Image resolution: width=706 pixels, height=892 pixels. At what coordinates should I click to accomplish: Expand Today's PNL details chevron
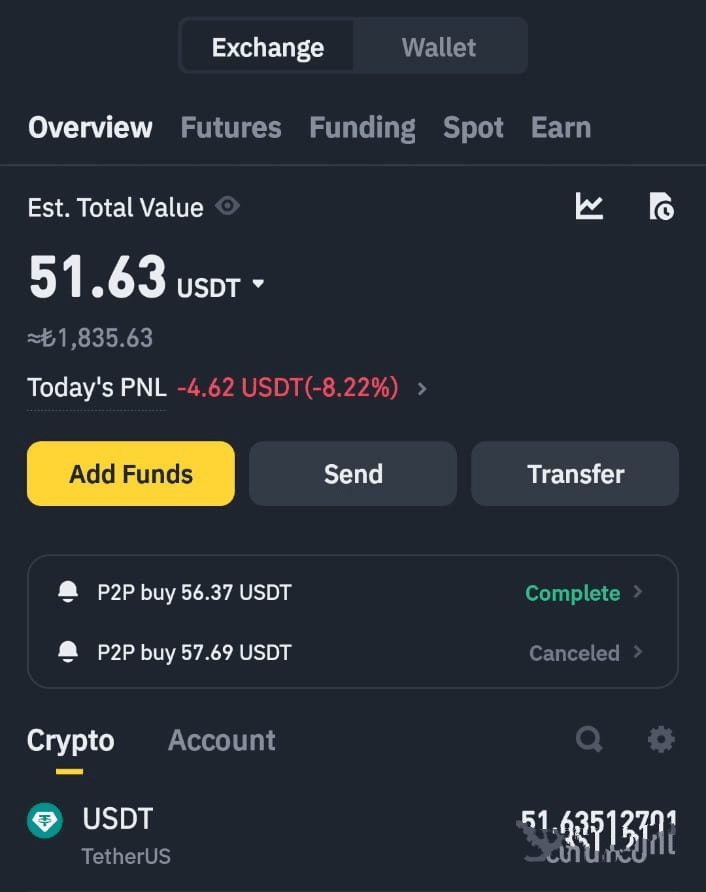click(422, 388)
